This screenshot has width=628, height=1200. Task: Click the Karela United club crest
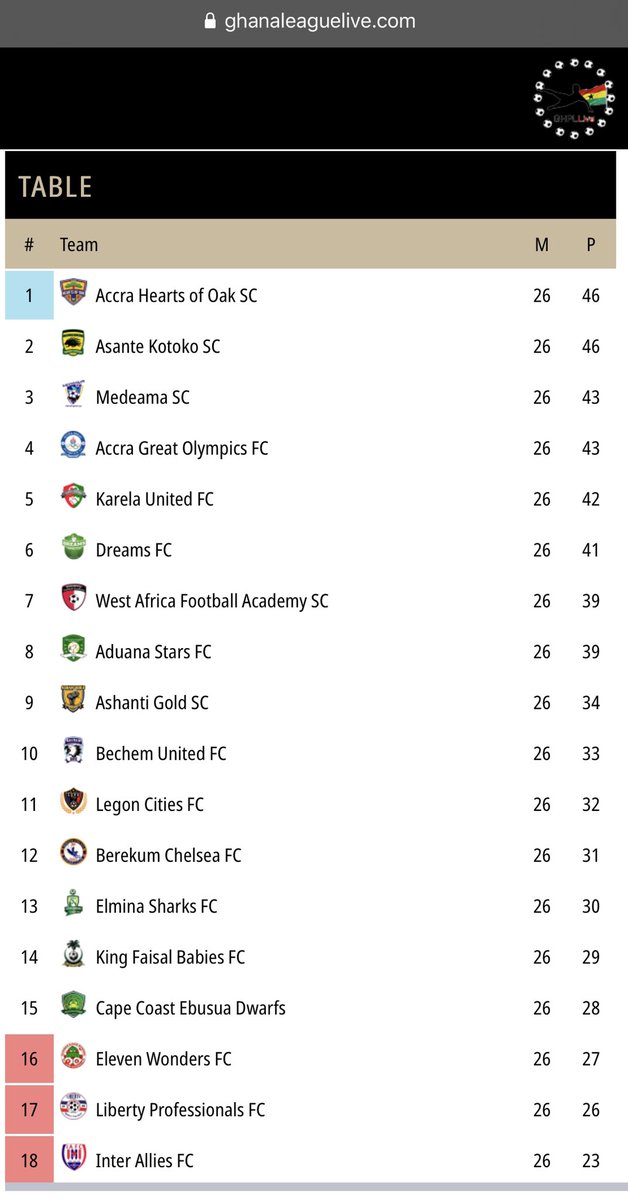(x=73, y=497)
